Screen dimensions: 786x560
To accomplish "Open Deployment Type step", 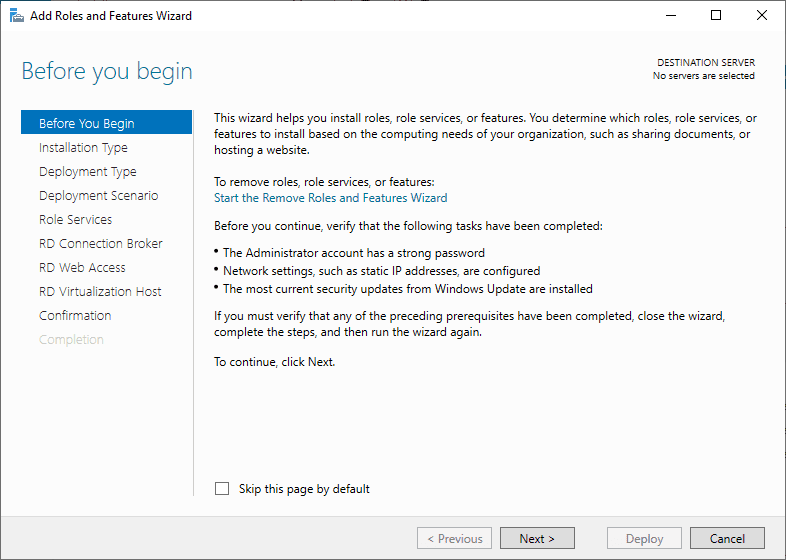I will coord(88,172).
